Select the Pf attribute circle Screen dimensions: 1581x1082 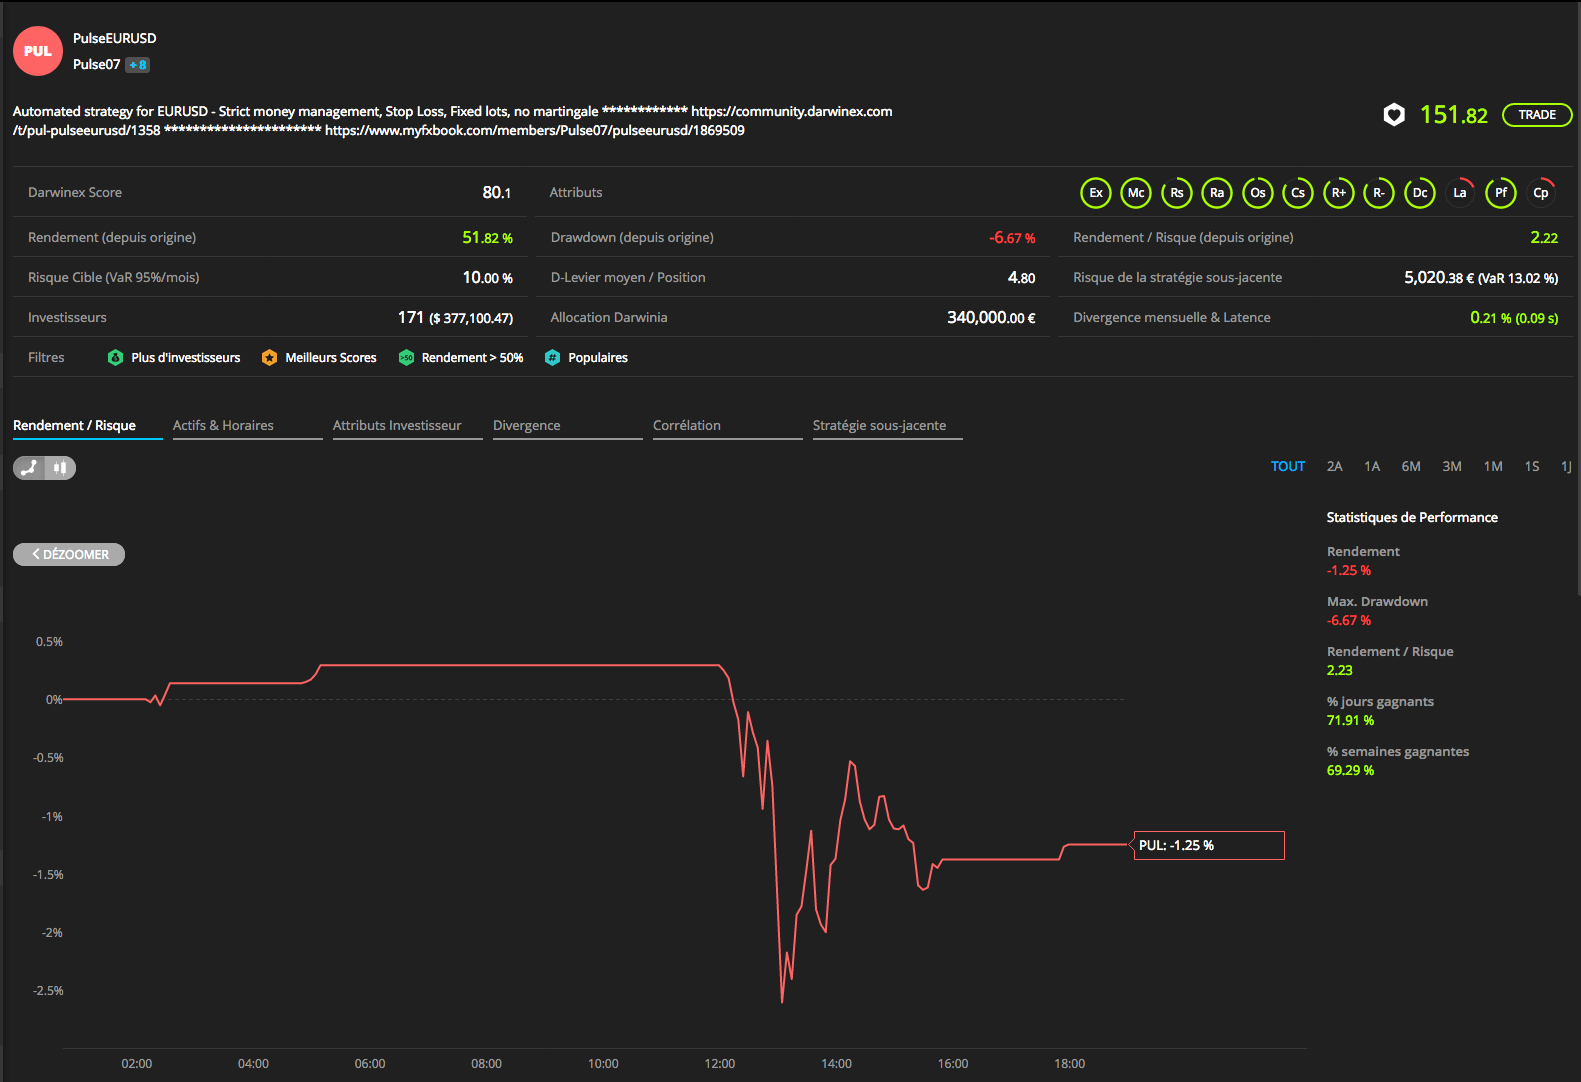tap(1501, 193)
